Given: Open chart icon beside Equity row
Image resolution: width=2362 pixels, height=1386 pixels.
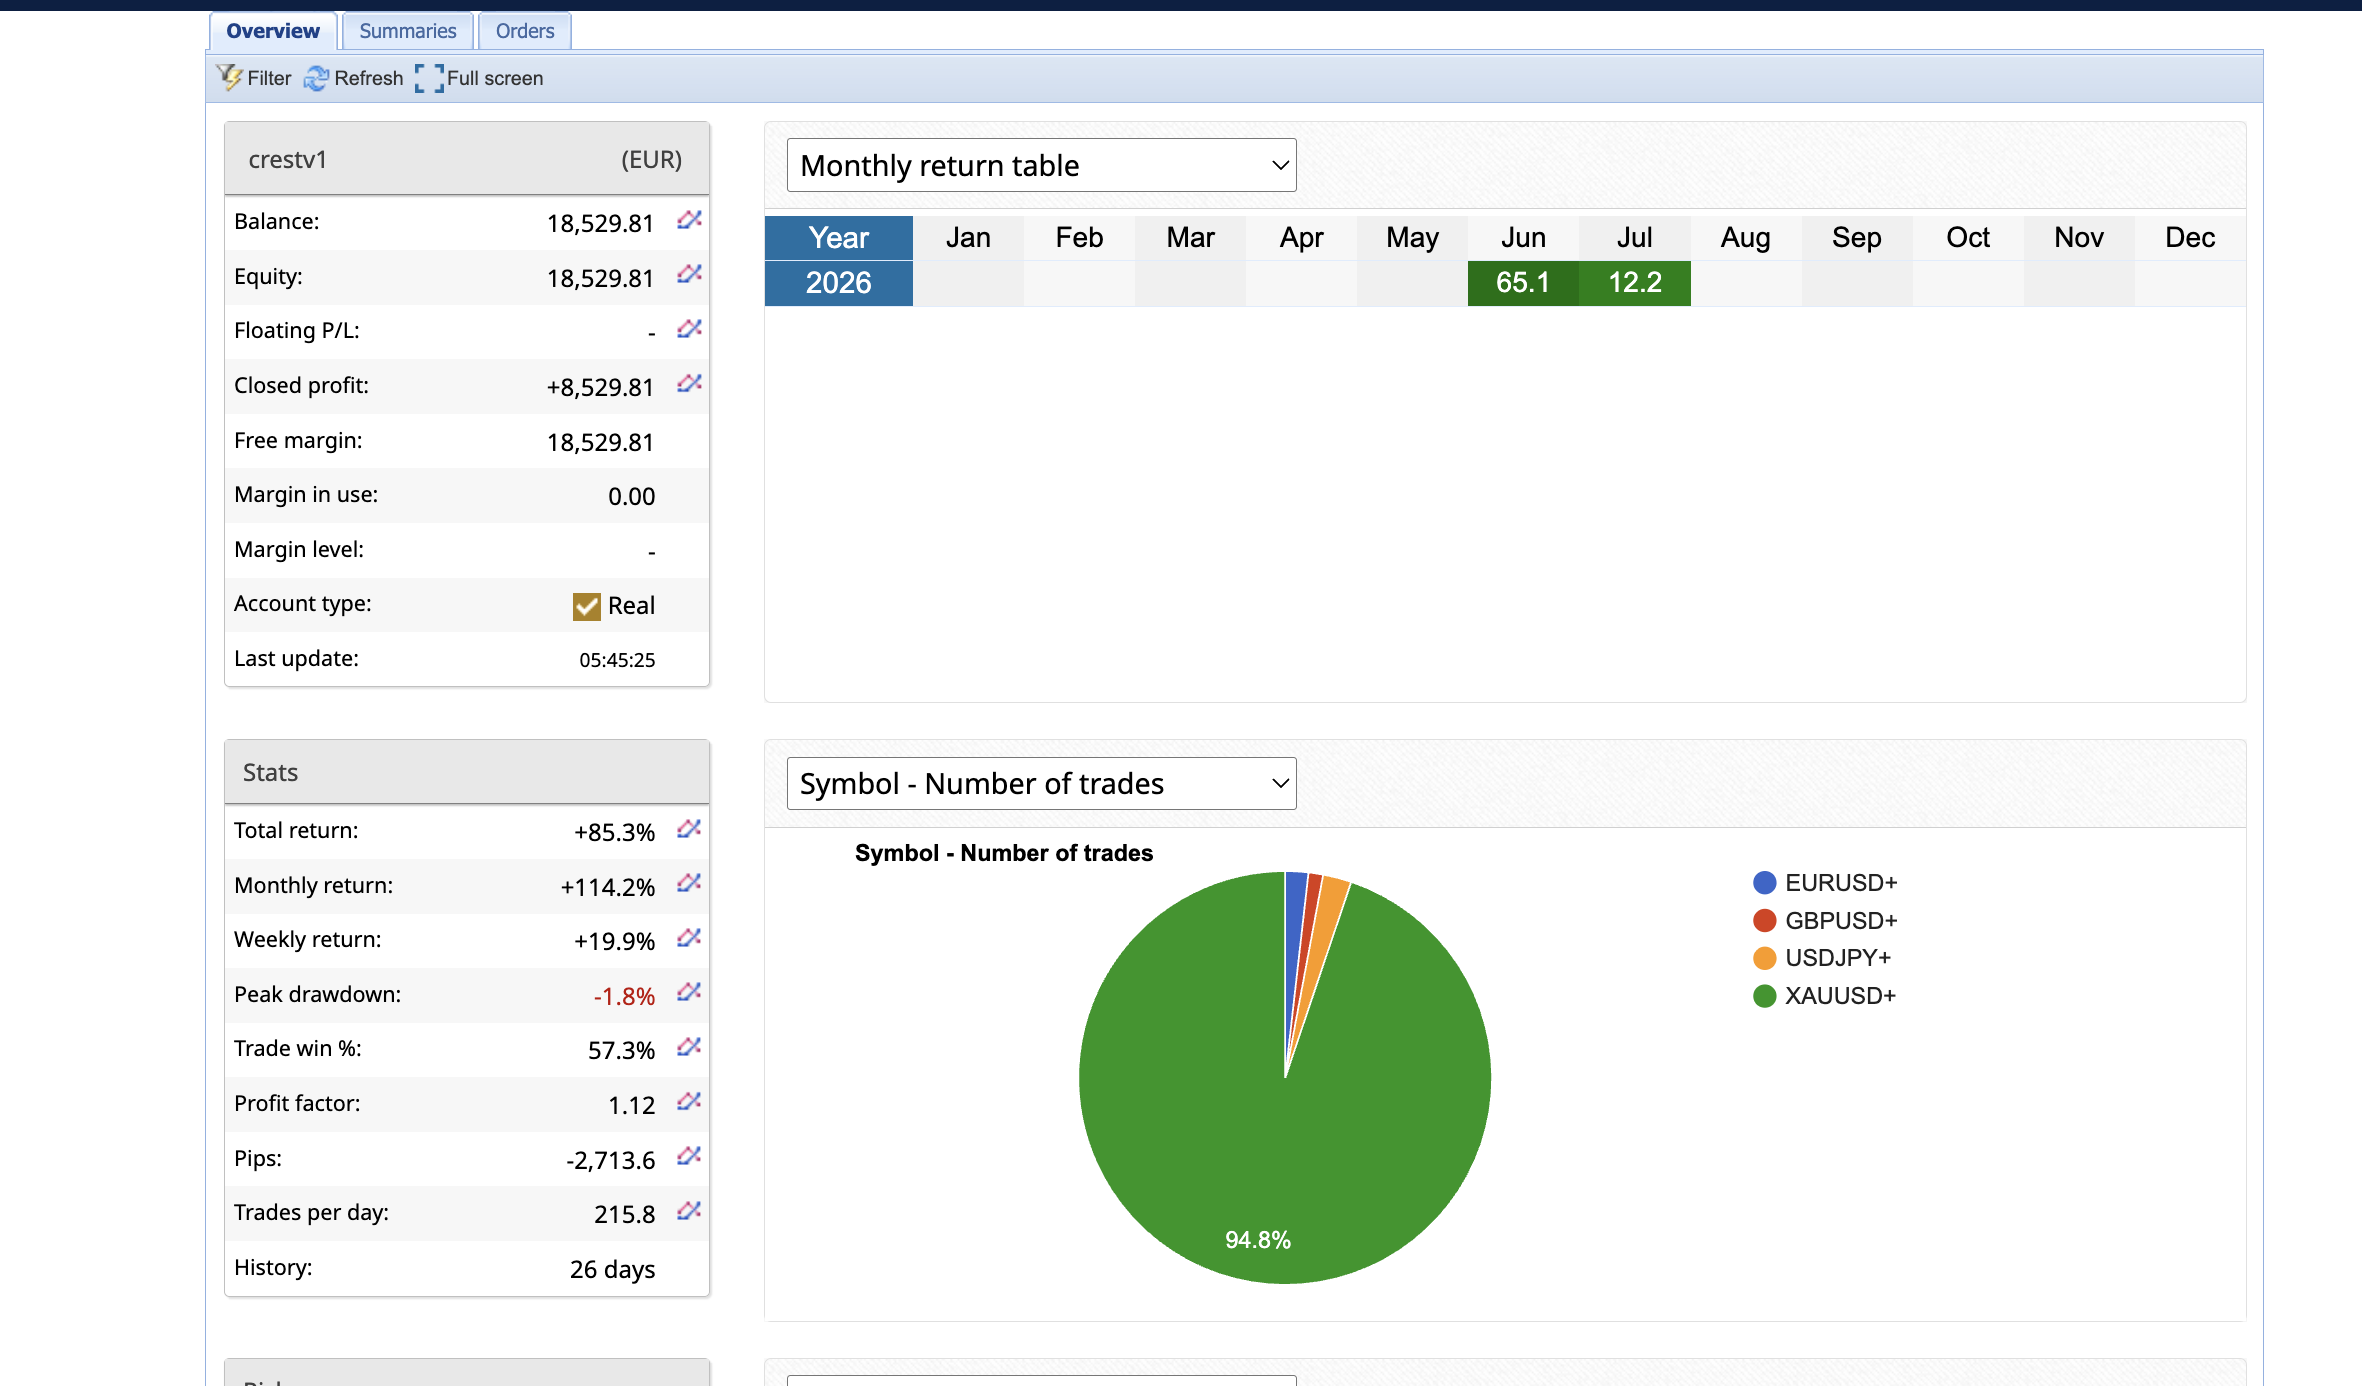Looking at the screenshot, I should pyautogui.click(x=689, y=274).
